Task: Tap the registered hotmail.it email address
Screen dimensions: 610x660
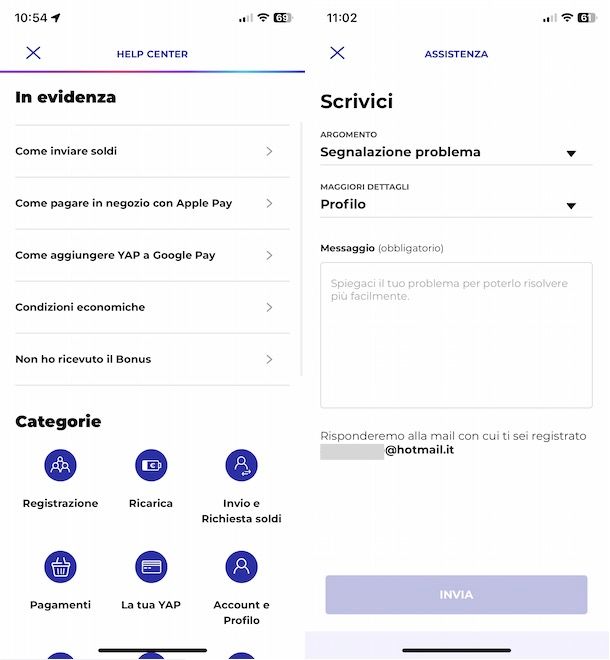Action: coord(387,450)
